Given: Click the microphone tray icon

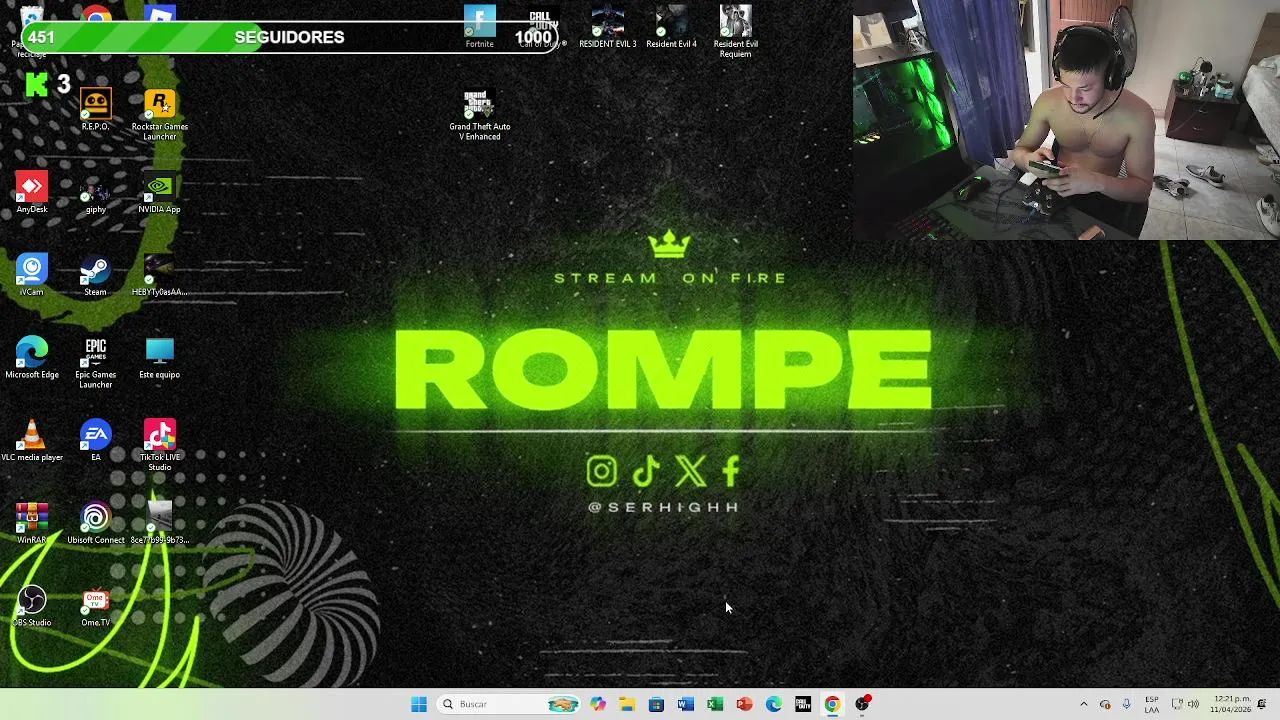Looking at the screenshot, I should pos(1126,704).
